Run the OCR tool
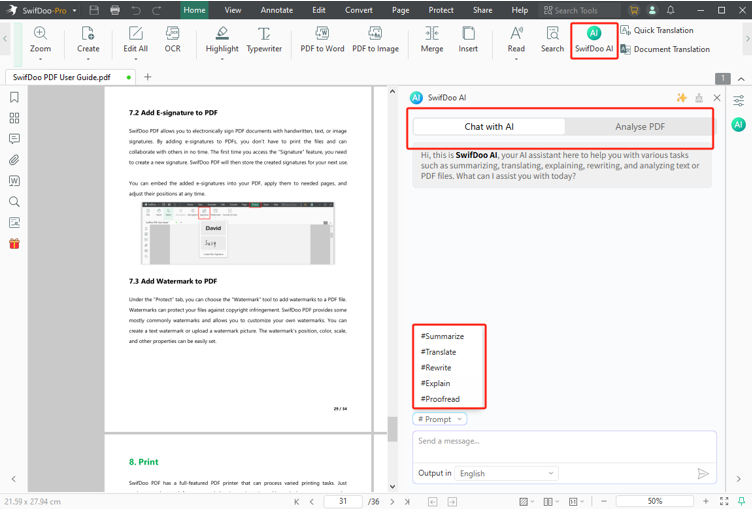The height and width of the screenshot is (509, 752). click(x=173, y=40)
